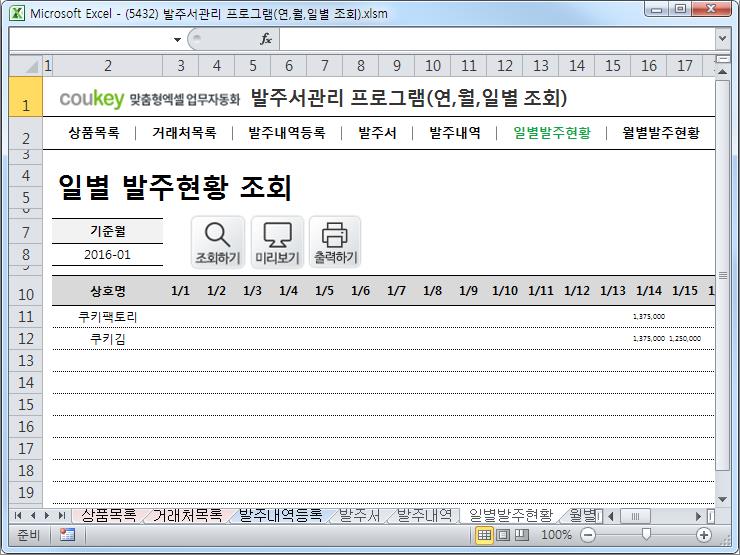Click the 조회하기 magnifier search button
The height and width of the screenshot is (555, 740).
218,243
